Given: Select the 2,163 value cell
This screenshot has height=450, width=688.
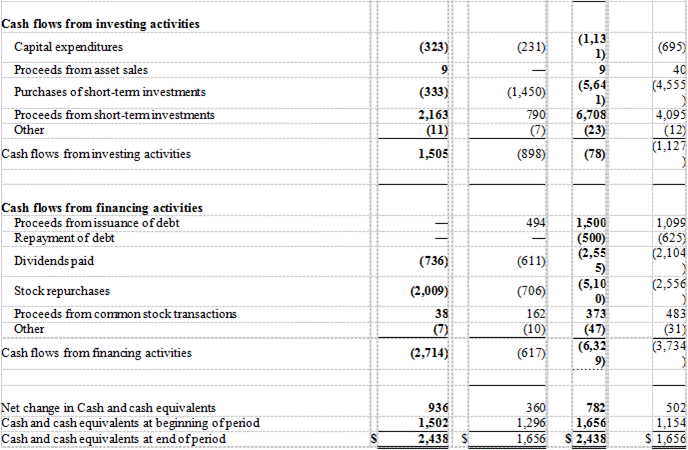Looking at the screenshot, I should click(434, 115).
